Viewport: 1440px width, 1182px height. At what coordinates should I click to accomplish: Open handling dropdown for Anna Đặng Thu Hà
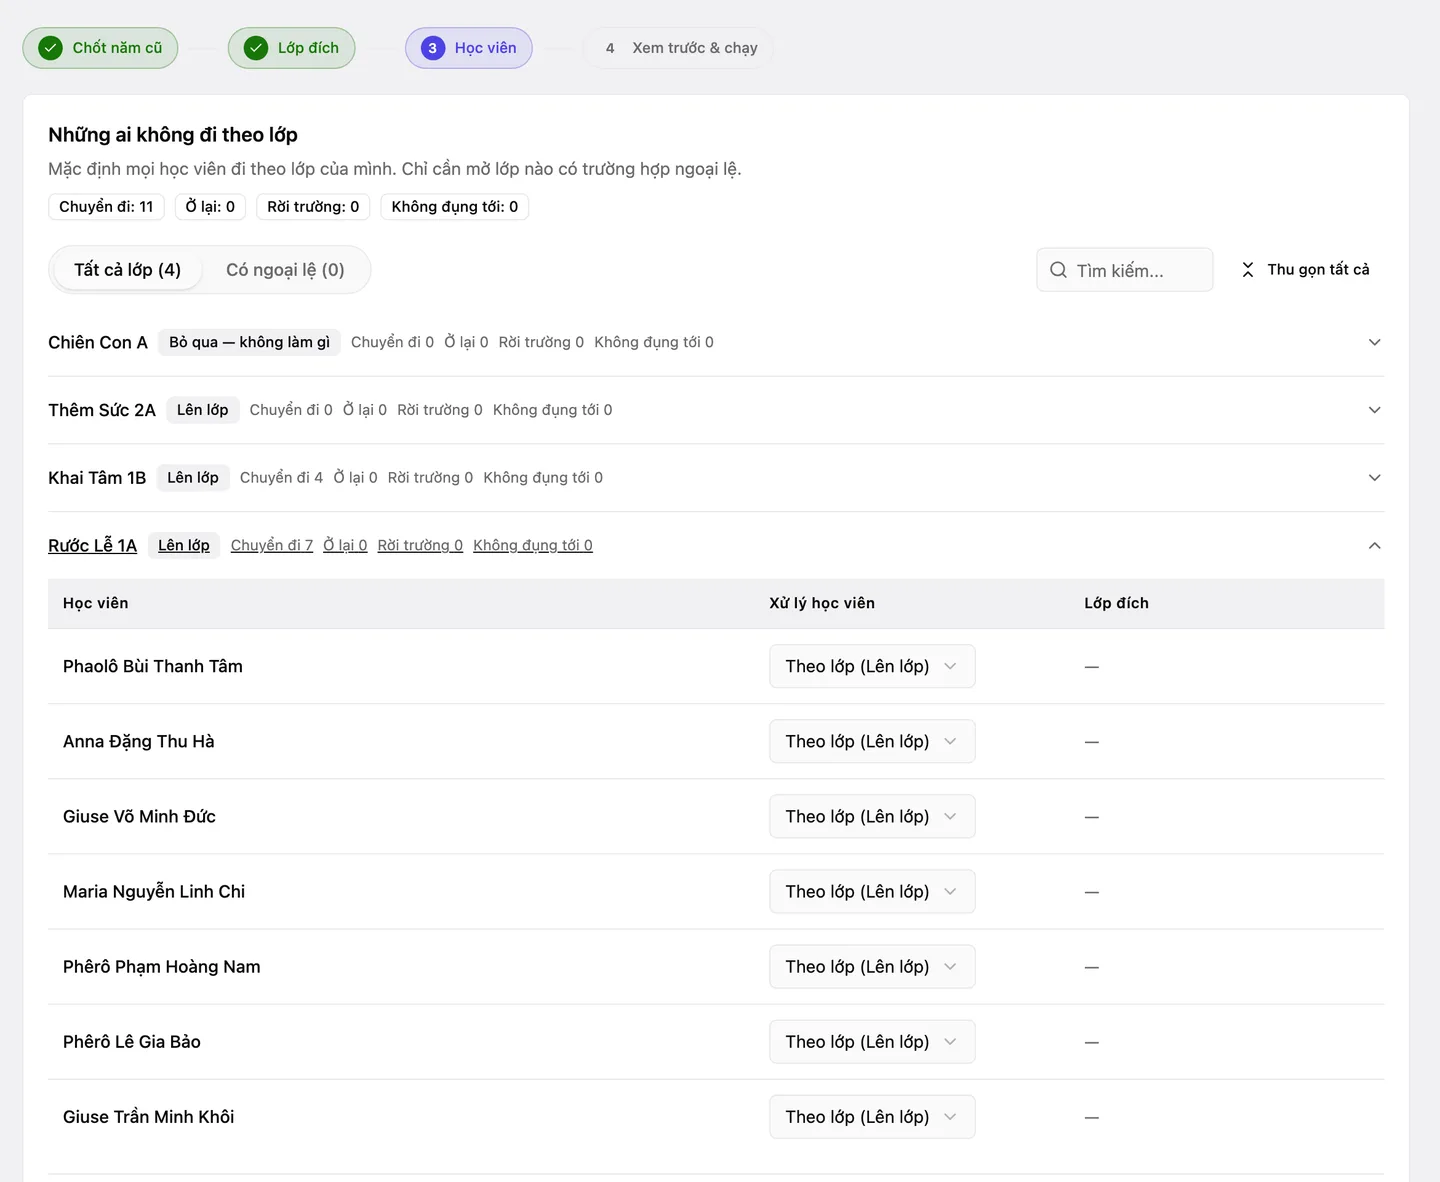point(872,741)
